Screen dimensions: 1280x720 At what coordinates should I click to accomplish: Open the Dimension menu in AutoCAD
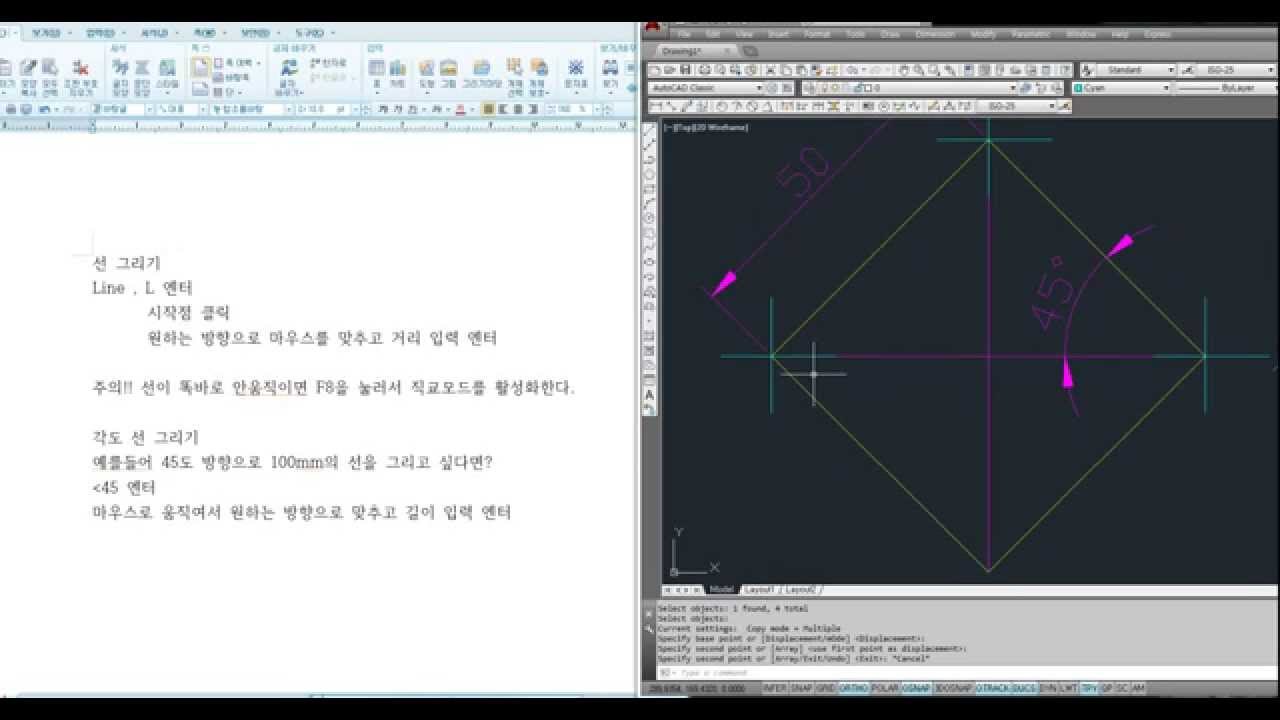[935, 34]
